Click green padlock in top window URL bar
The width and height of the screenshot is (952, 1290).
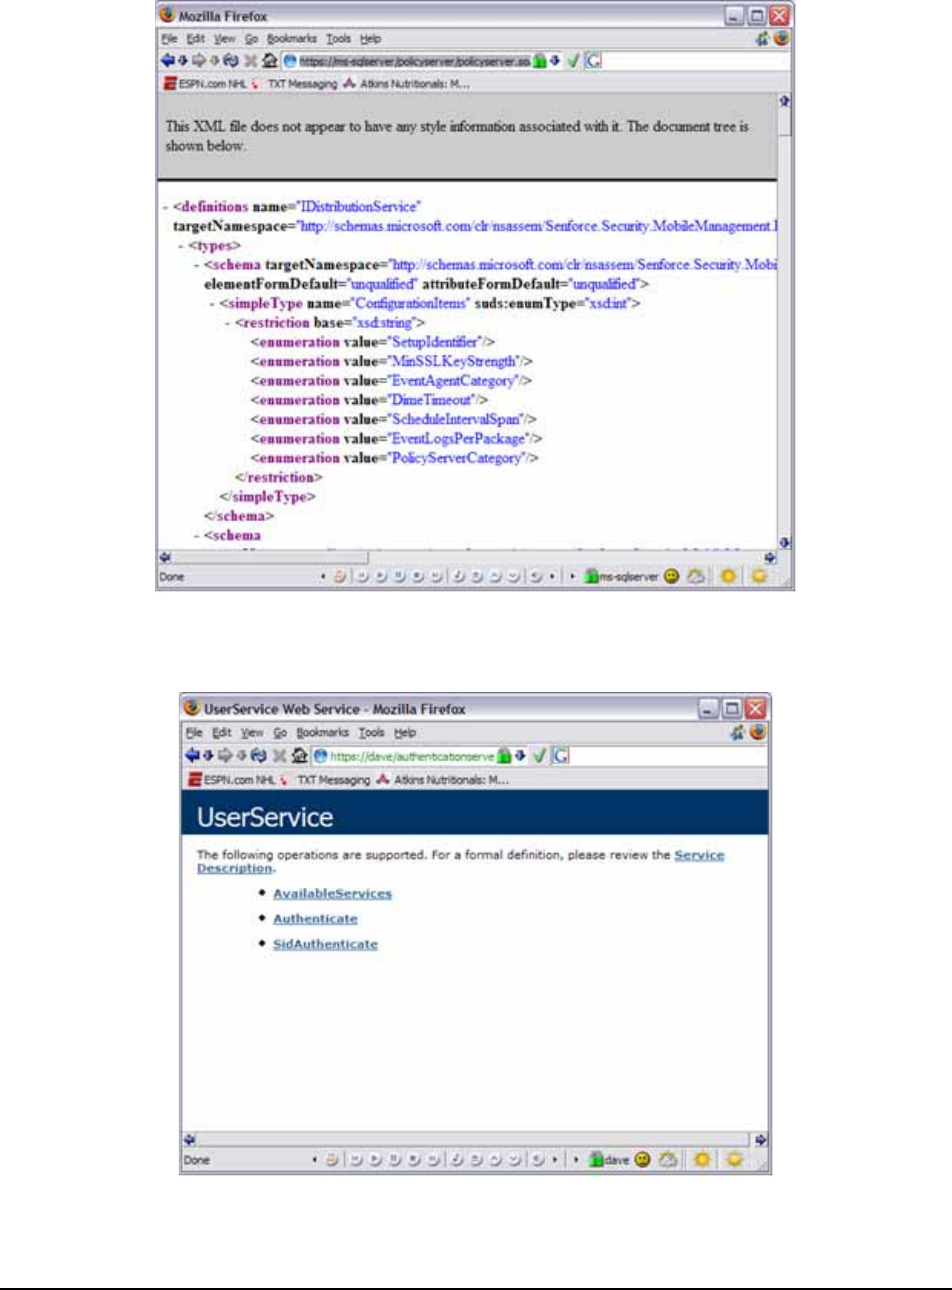tap(539, 60)
